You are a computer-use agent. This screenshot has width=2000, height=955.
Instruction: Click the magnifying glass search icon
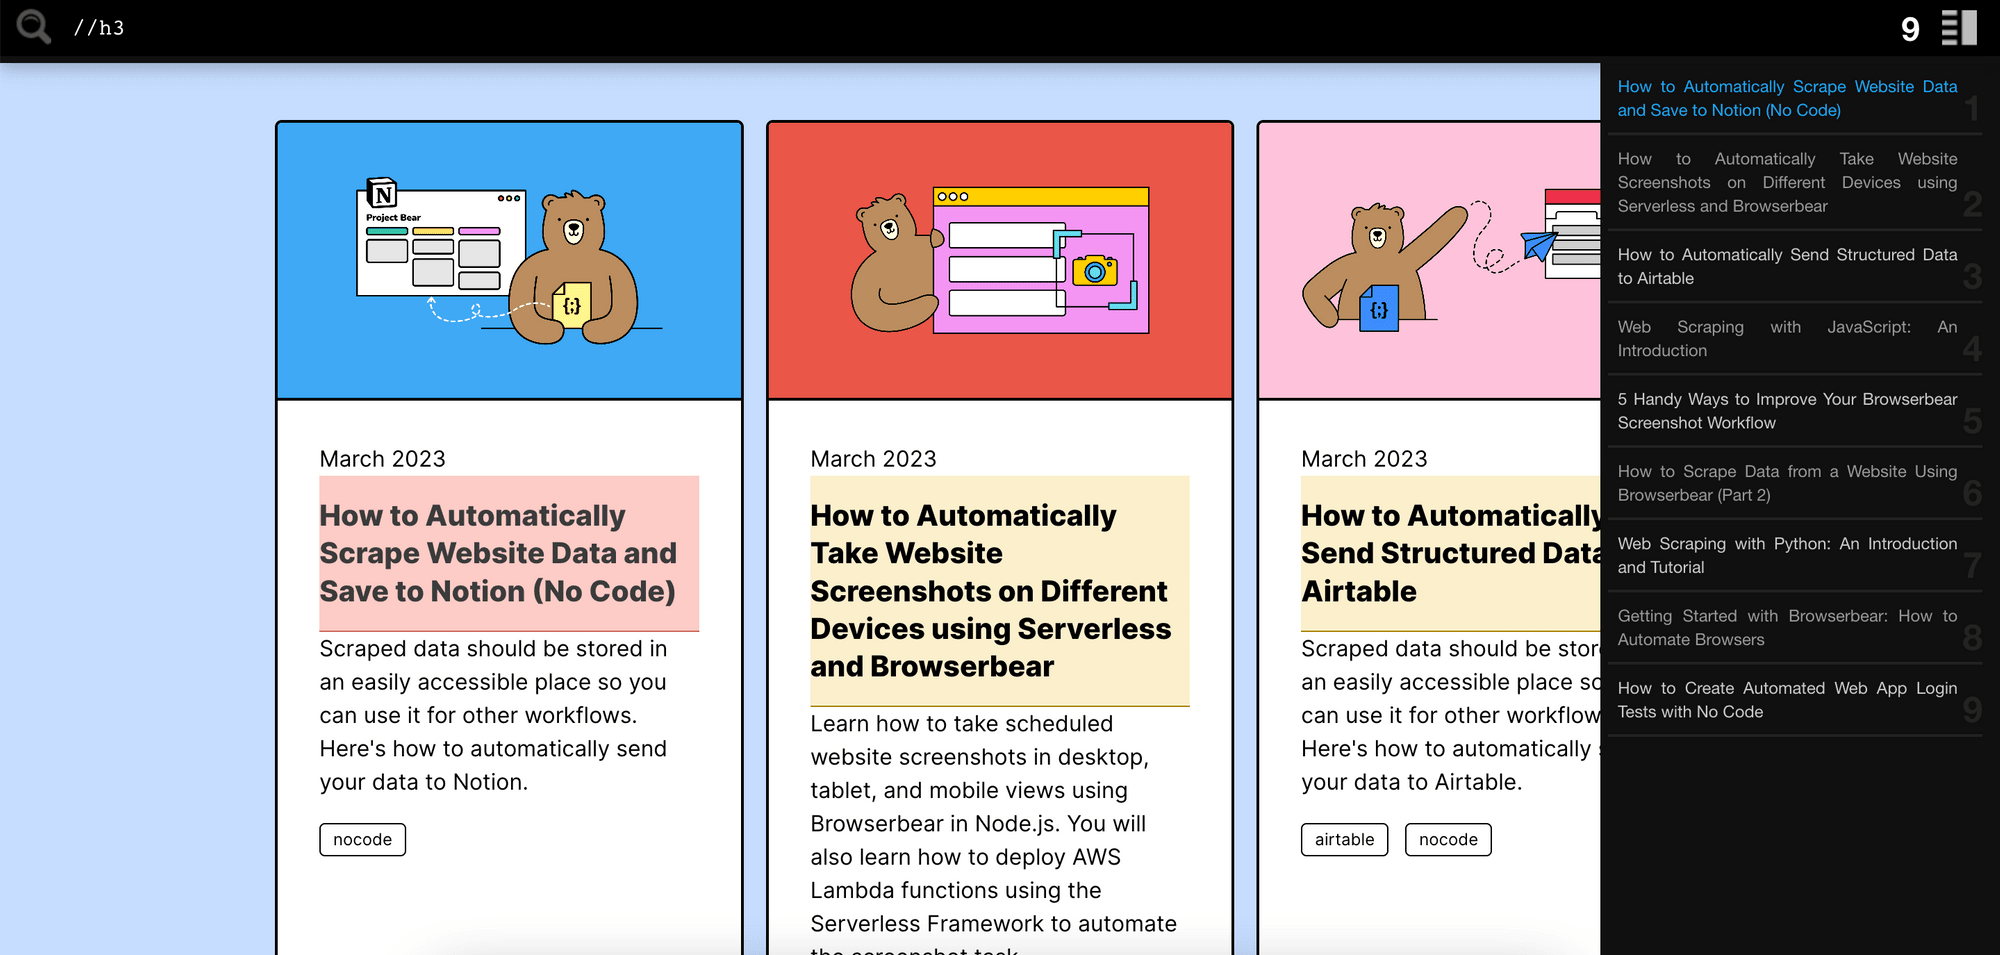(x=34, y=27)
